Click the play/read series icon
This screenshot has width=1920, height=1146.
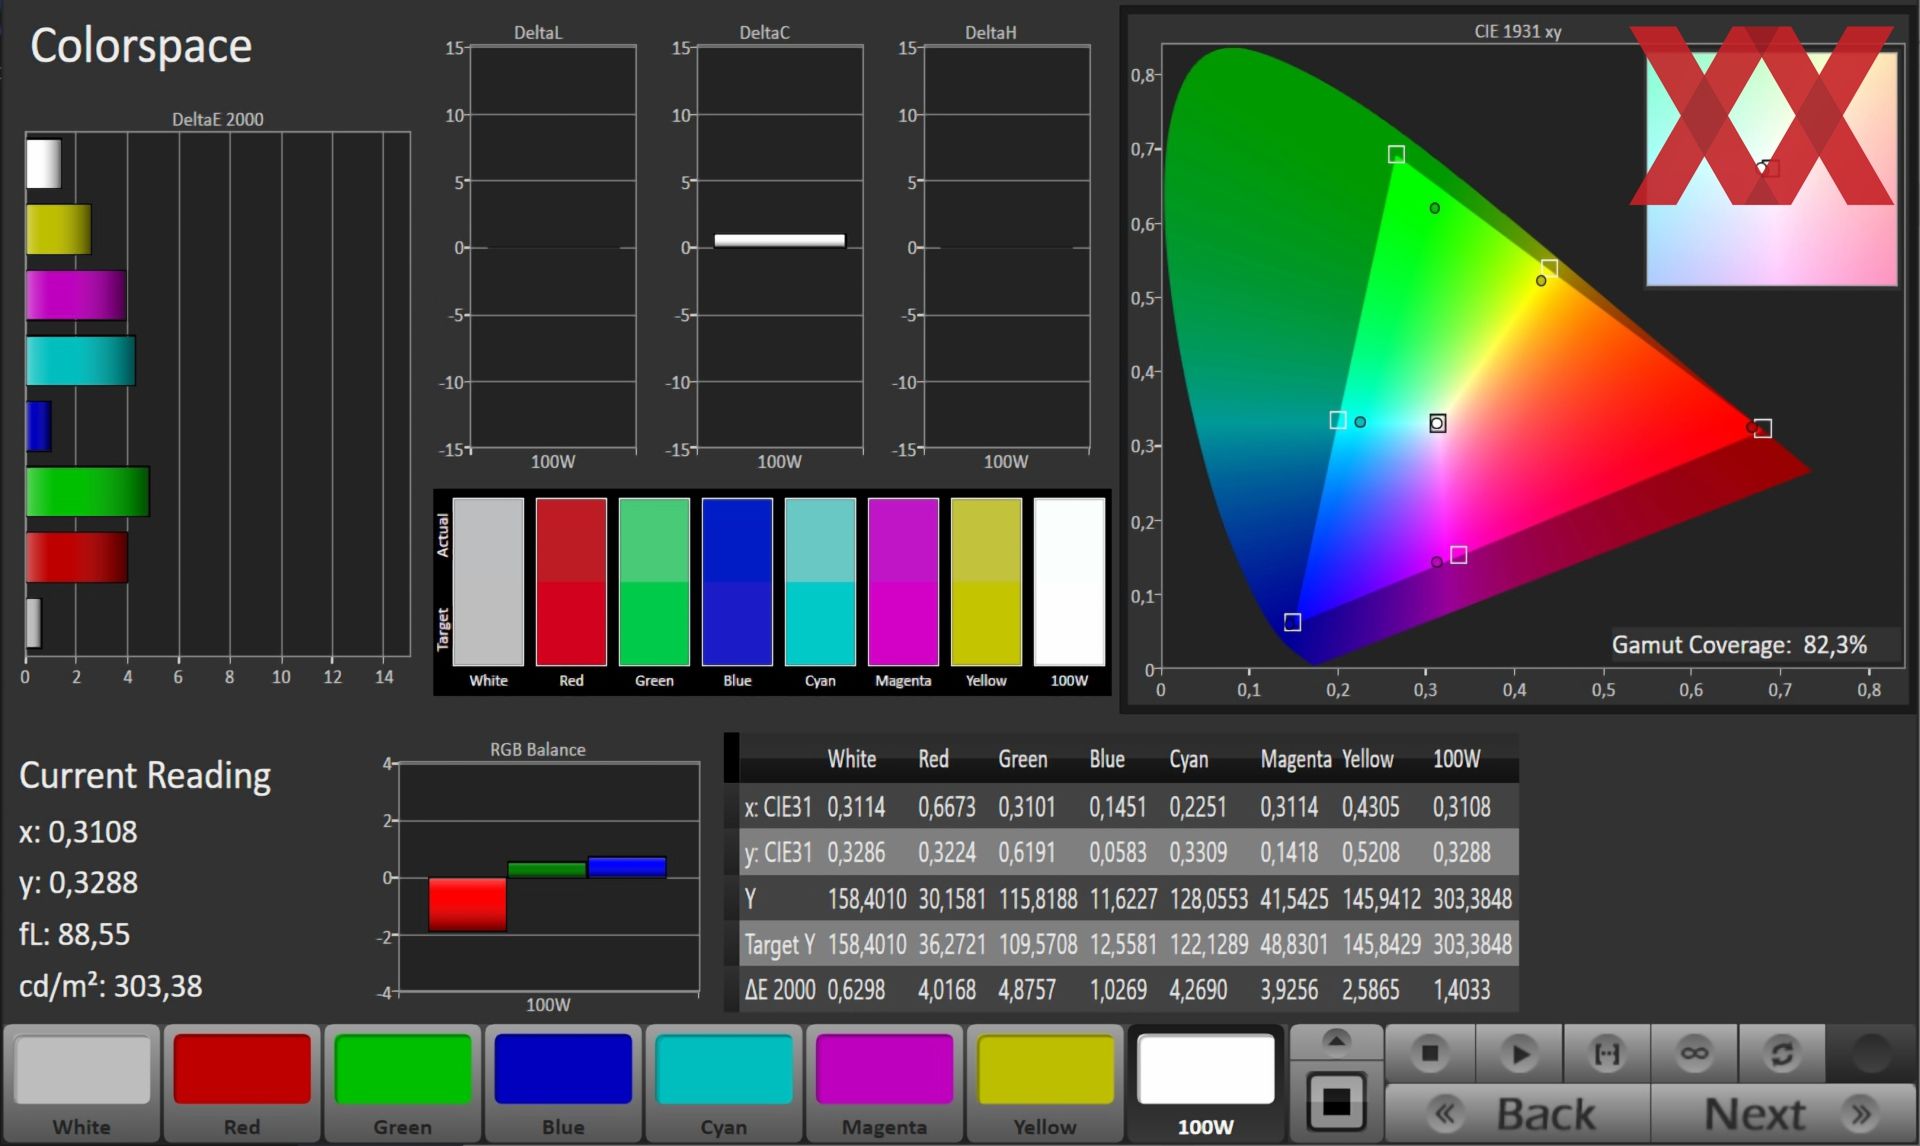click(1519, 1053)
